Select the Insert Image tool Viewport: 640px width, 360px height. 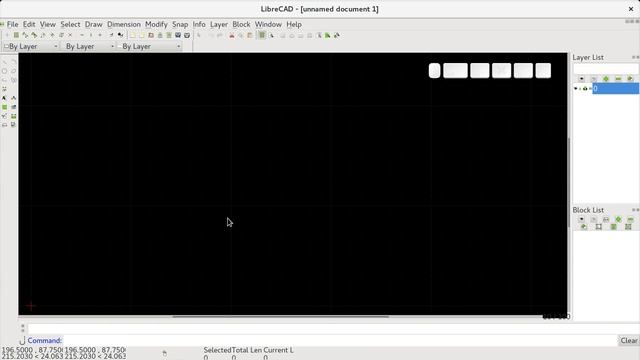click(13, 107)
